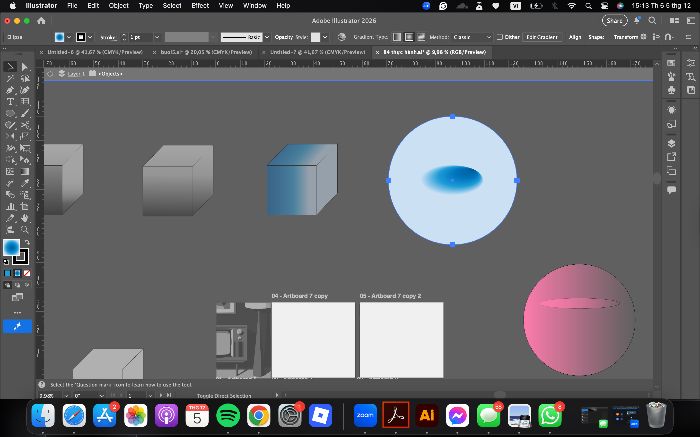Set paint mode to Gradient

17,273
